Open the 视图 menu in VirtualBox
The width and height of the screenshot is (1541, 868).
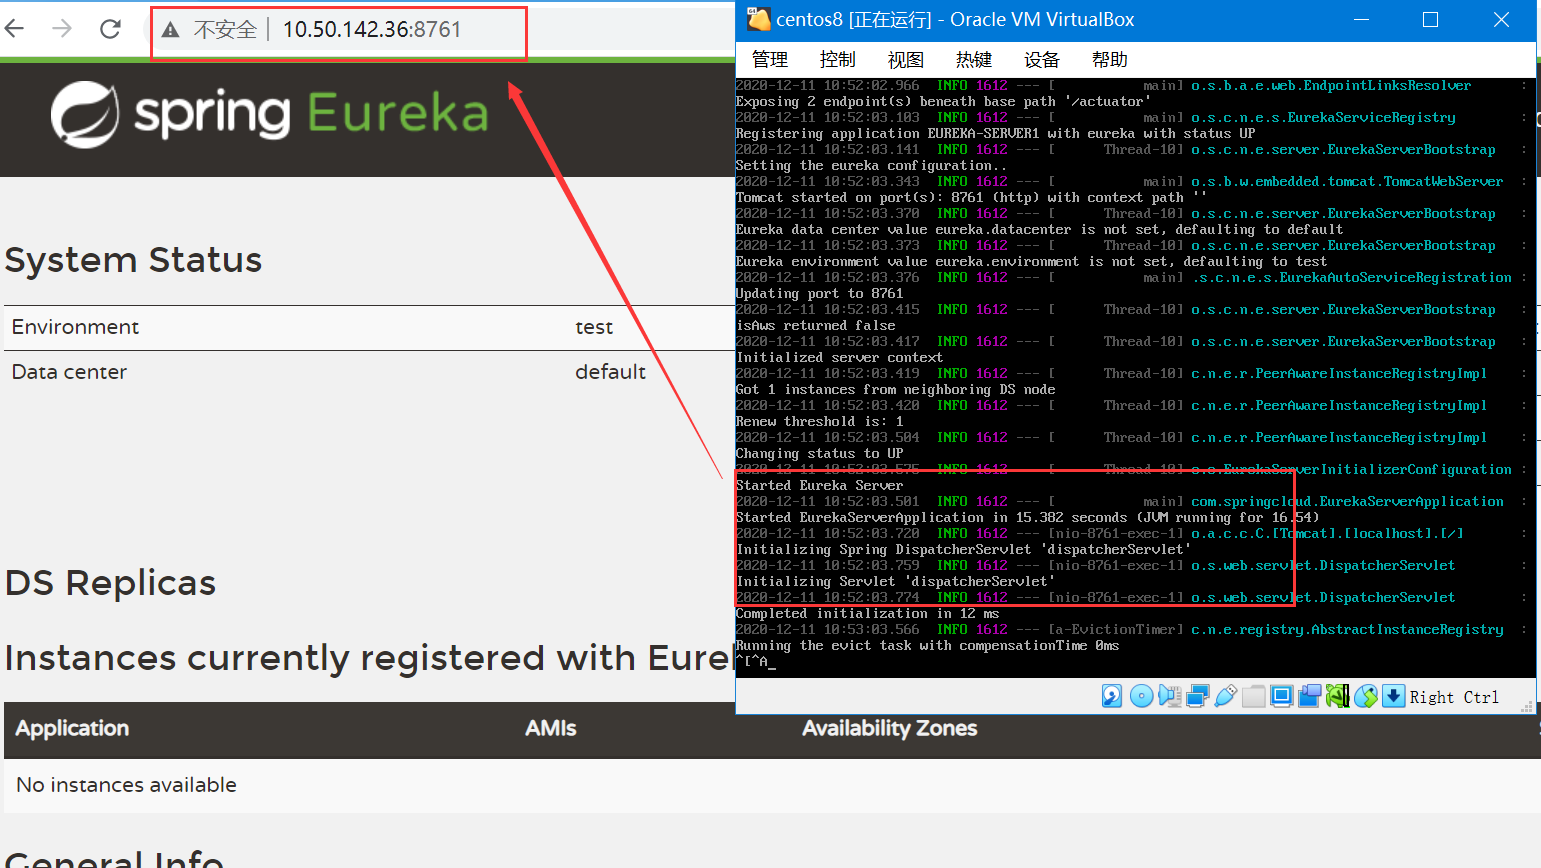tap(905, 60)
